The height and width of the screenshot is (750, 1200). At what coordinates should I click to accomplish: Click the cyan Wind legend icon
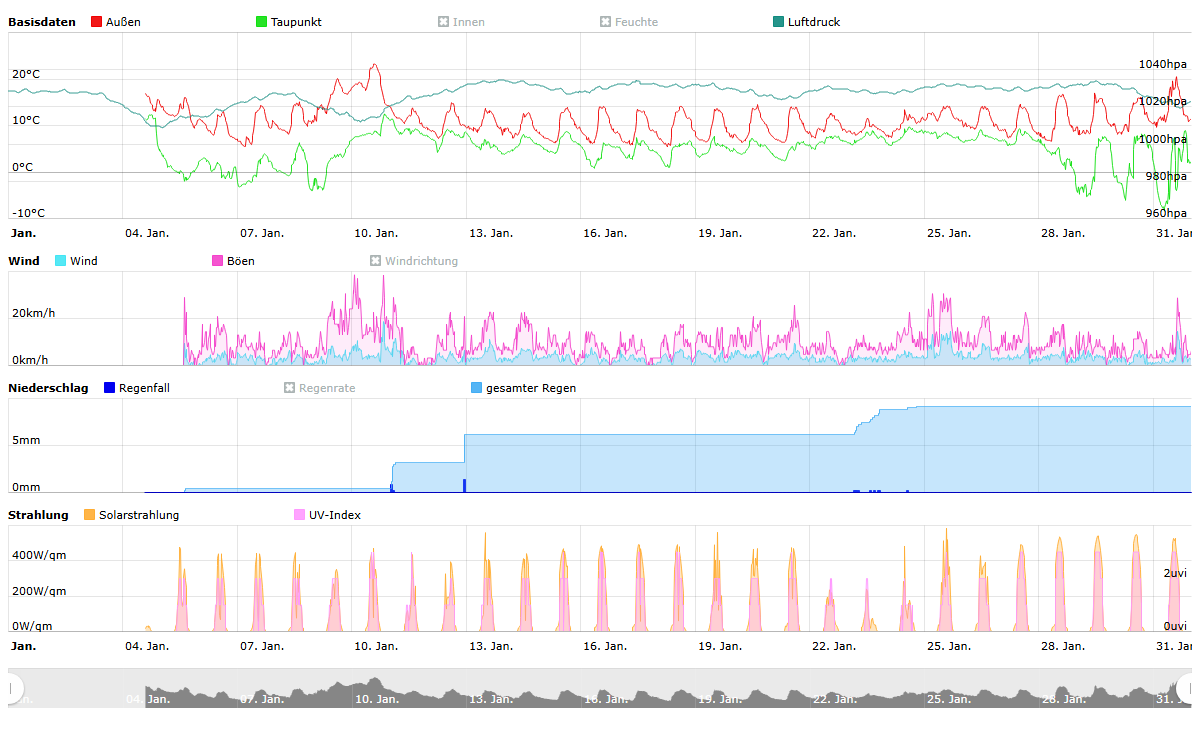61,261
